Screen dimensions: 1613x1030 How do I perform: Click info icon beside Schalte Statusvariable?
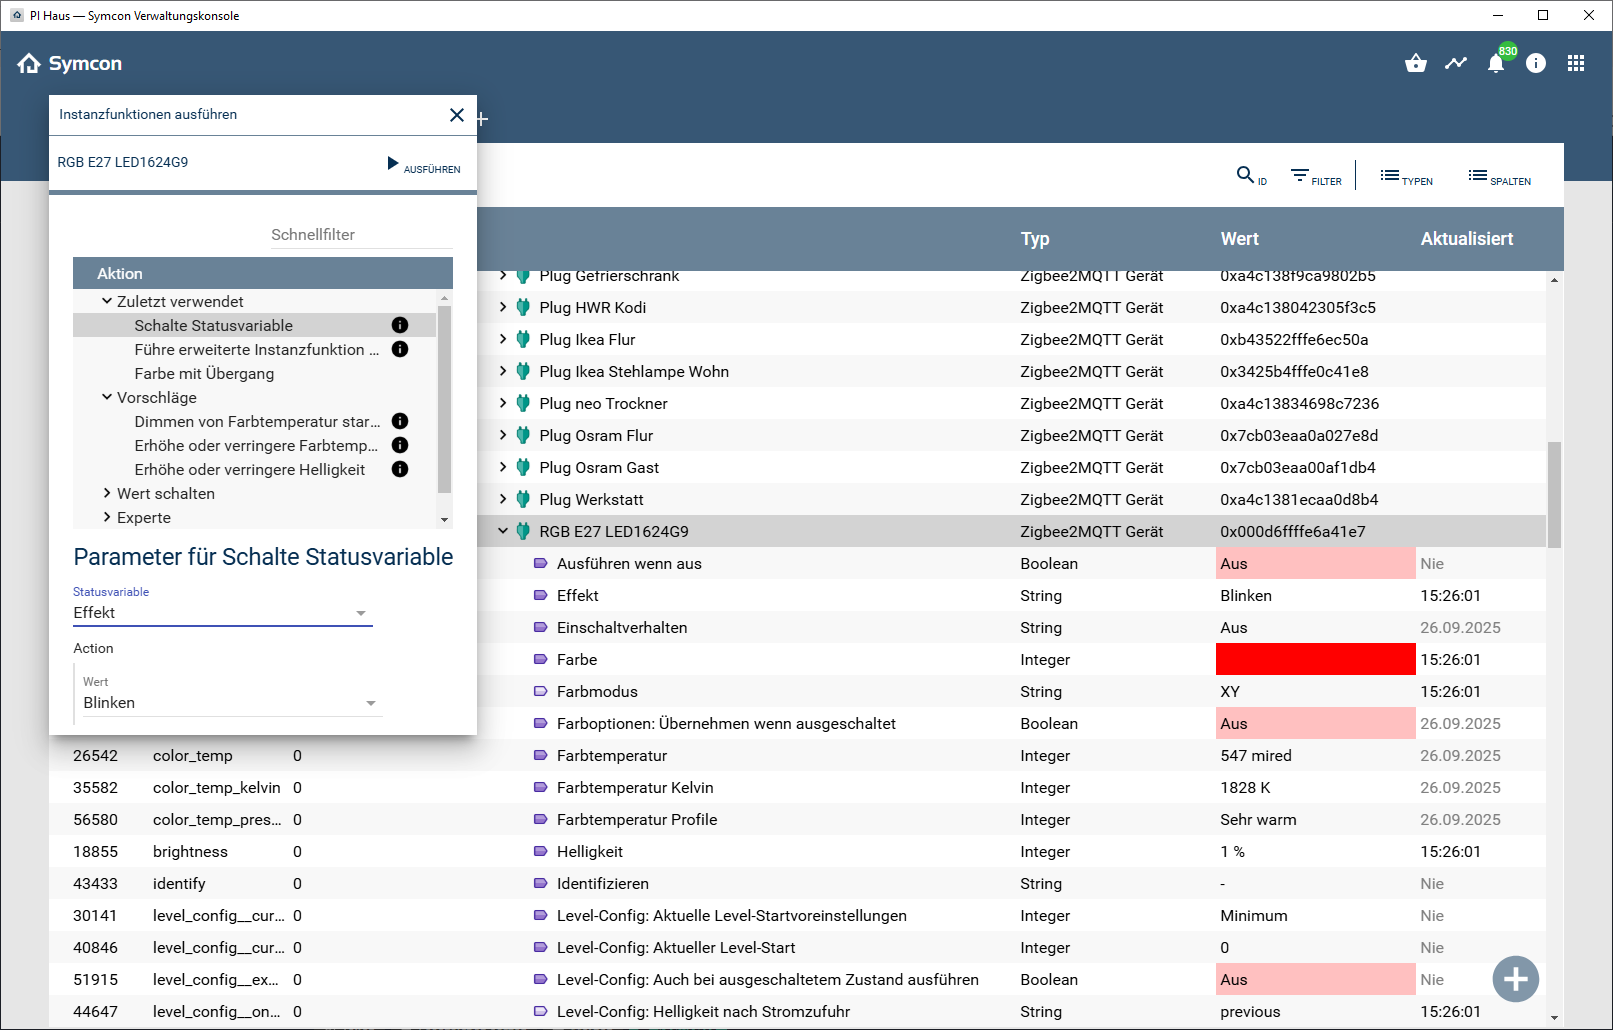pos(400,325)
